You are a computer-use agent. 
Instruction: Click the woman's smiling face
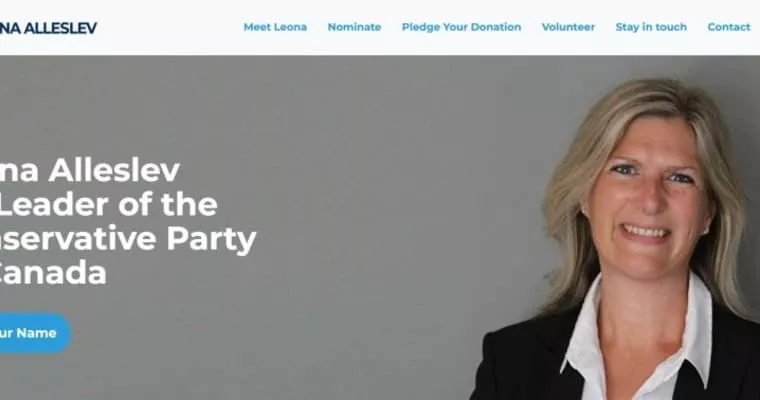click(x=647, y=204)
